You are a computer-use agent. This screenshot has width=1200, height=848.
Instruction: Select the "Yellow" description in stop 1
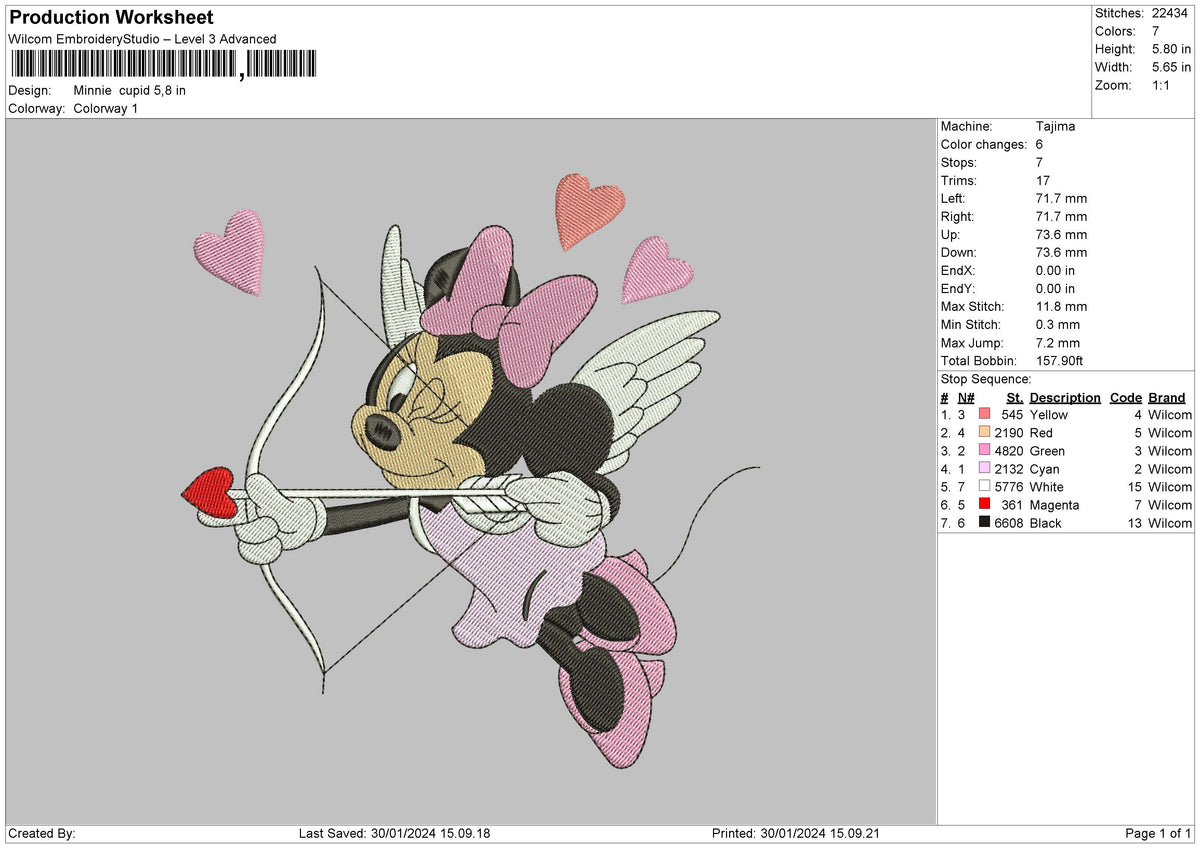point(1049,415)
